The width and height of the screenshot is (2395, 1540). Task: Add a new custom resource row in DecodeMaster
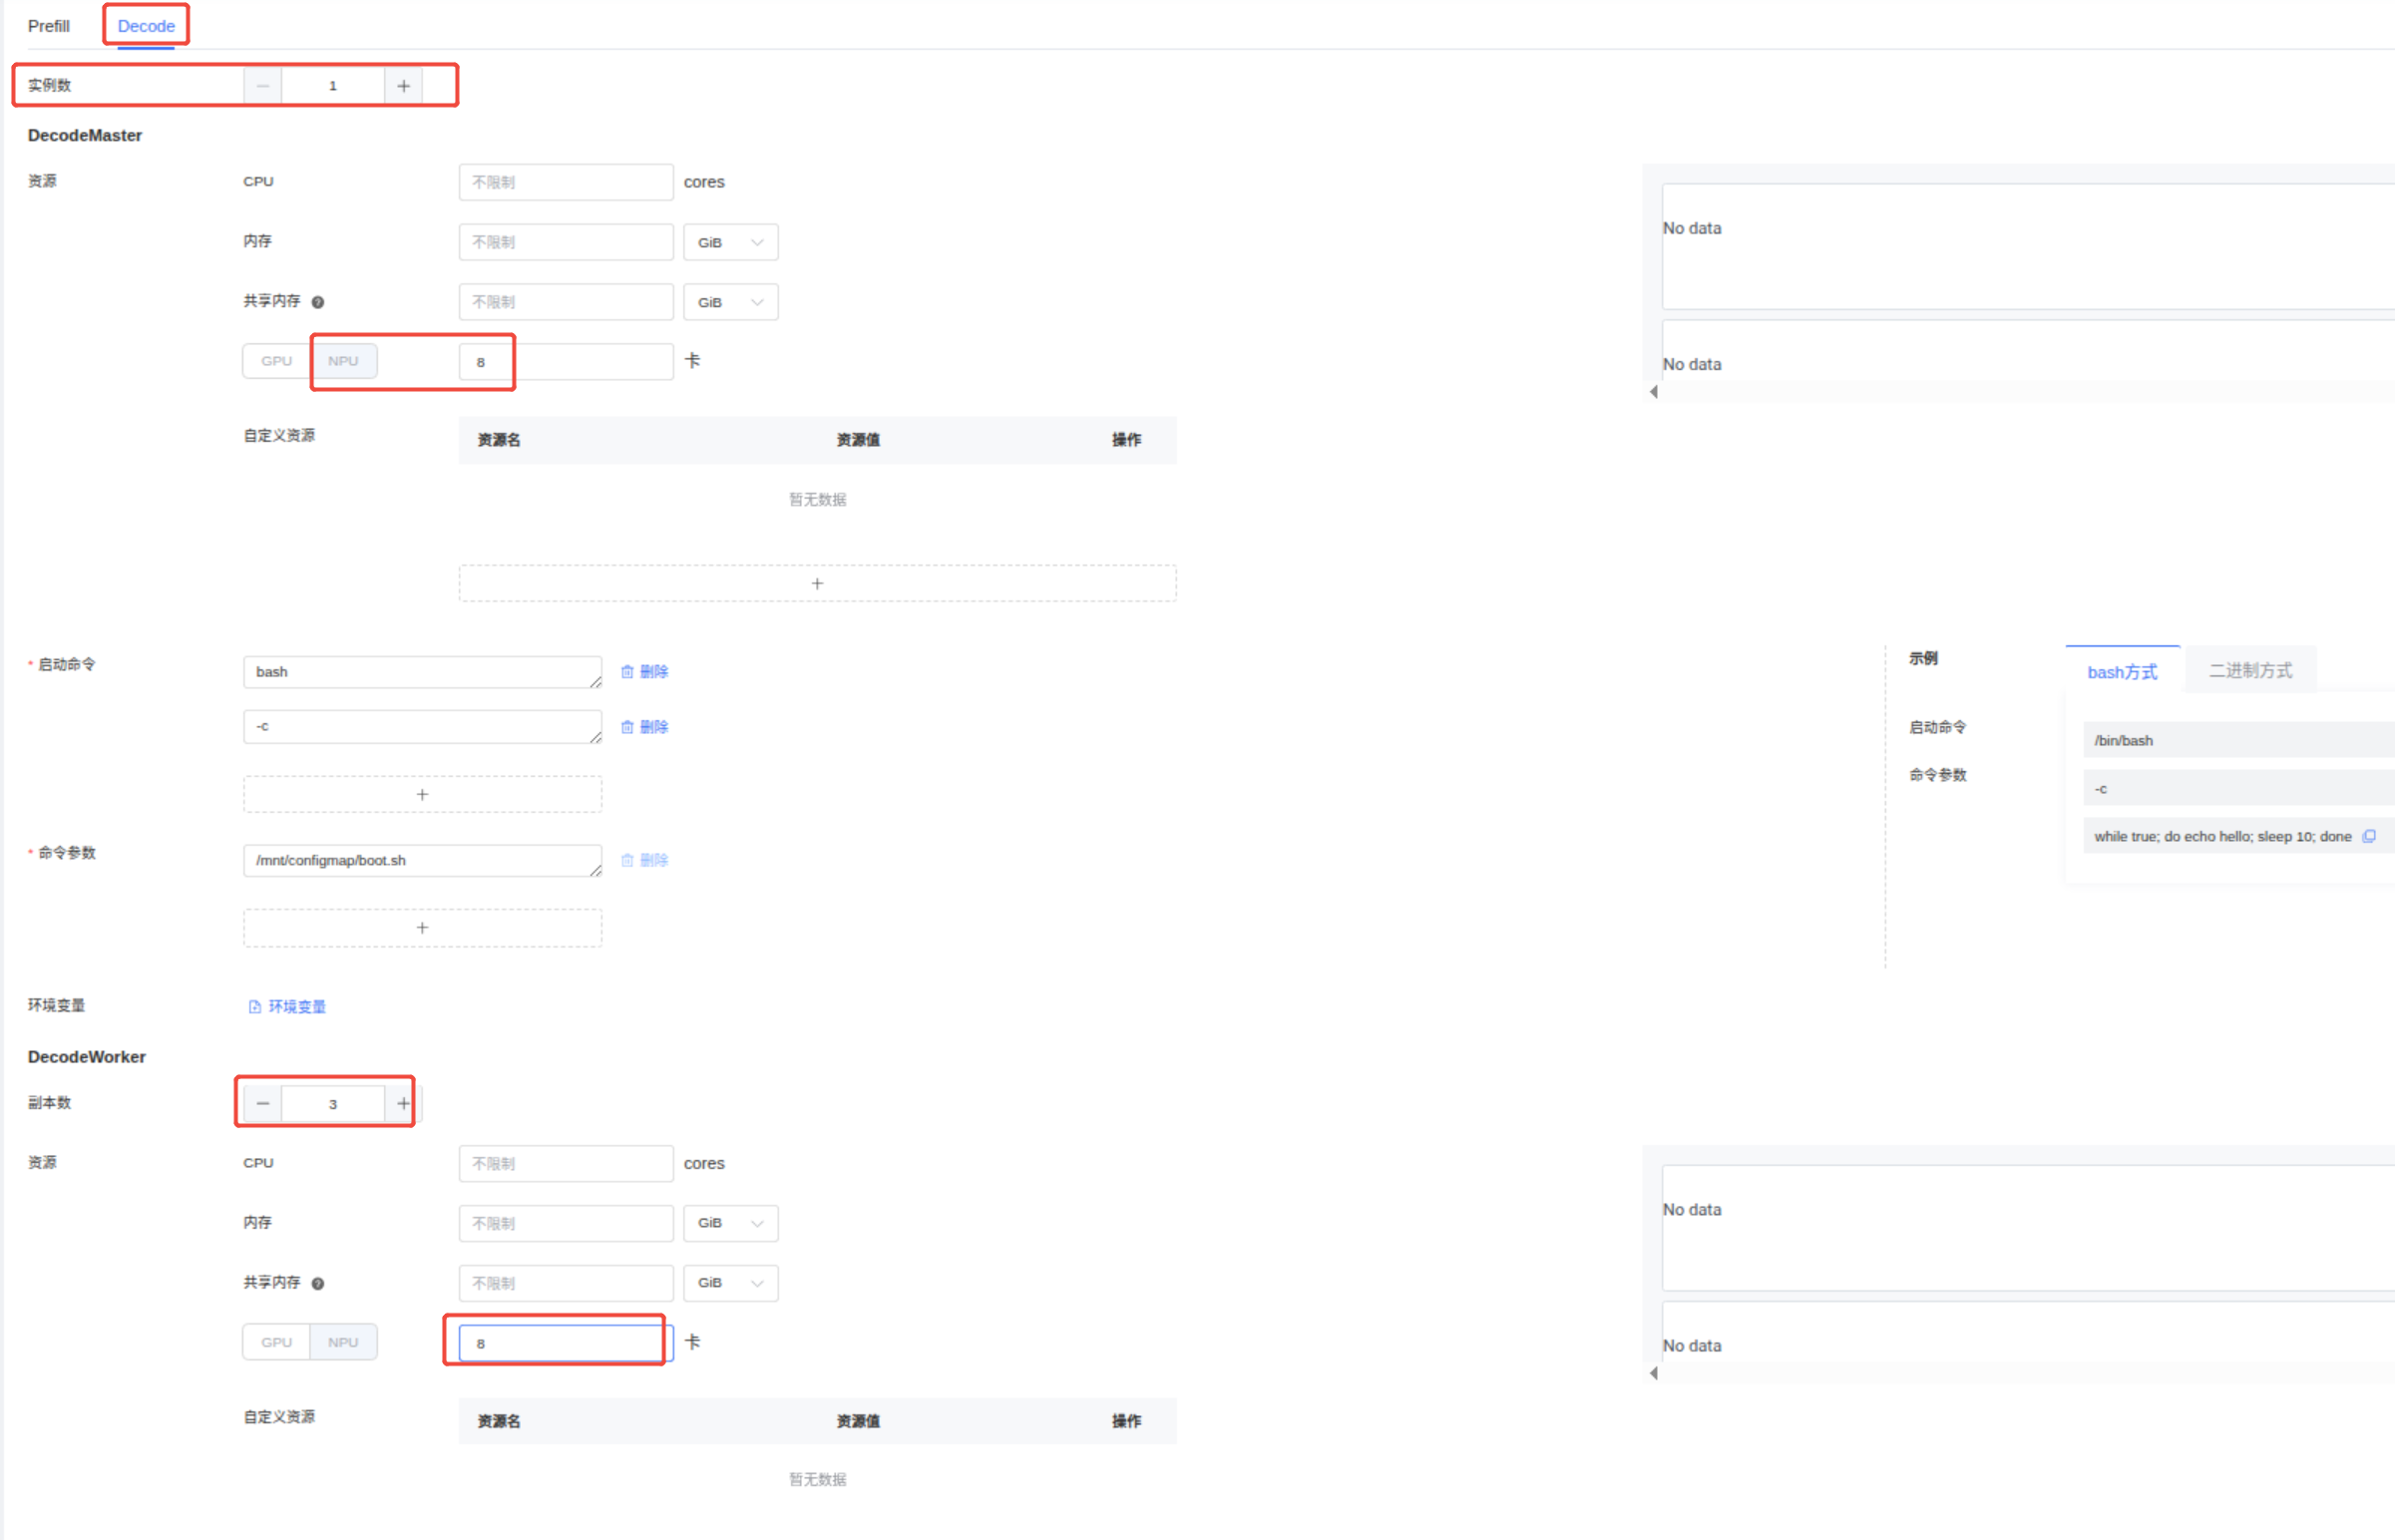coord(817,583)
